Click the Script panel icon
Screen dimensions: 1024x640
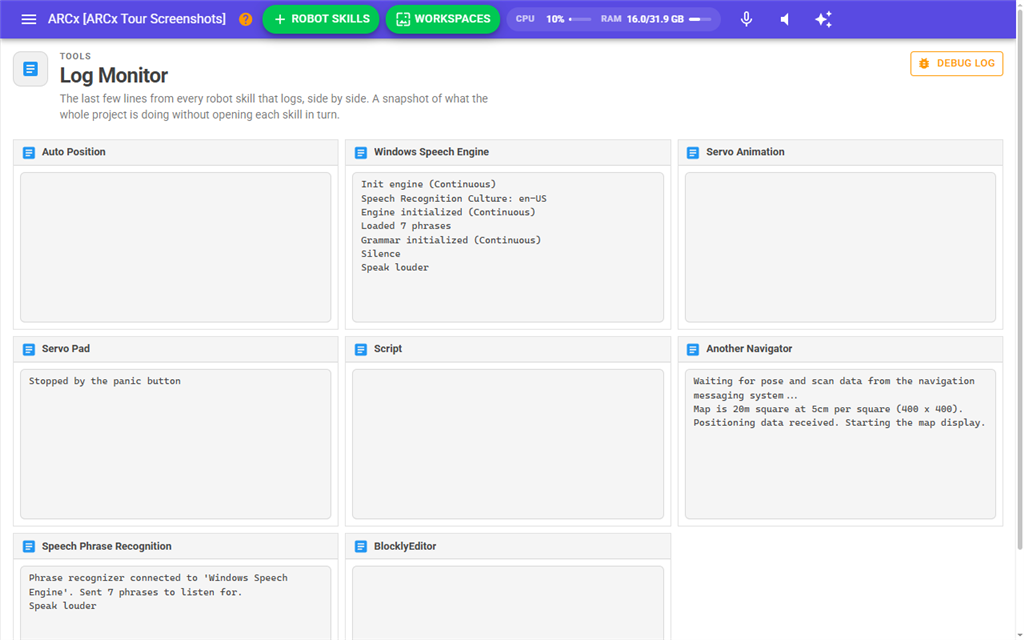click(x=360, y=349)
